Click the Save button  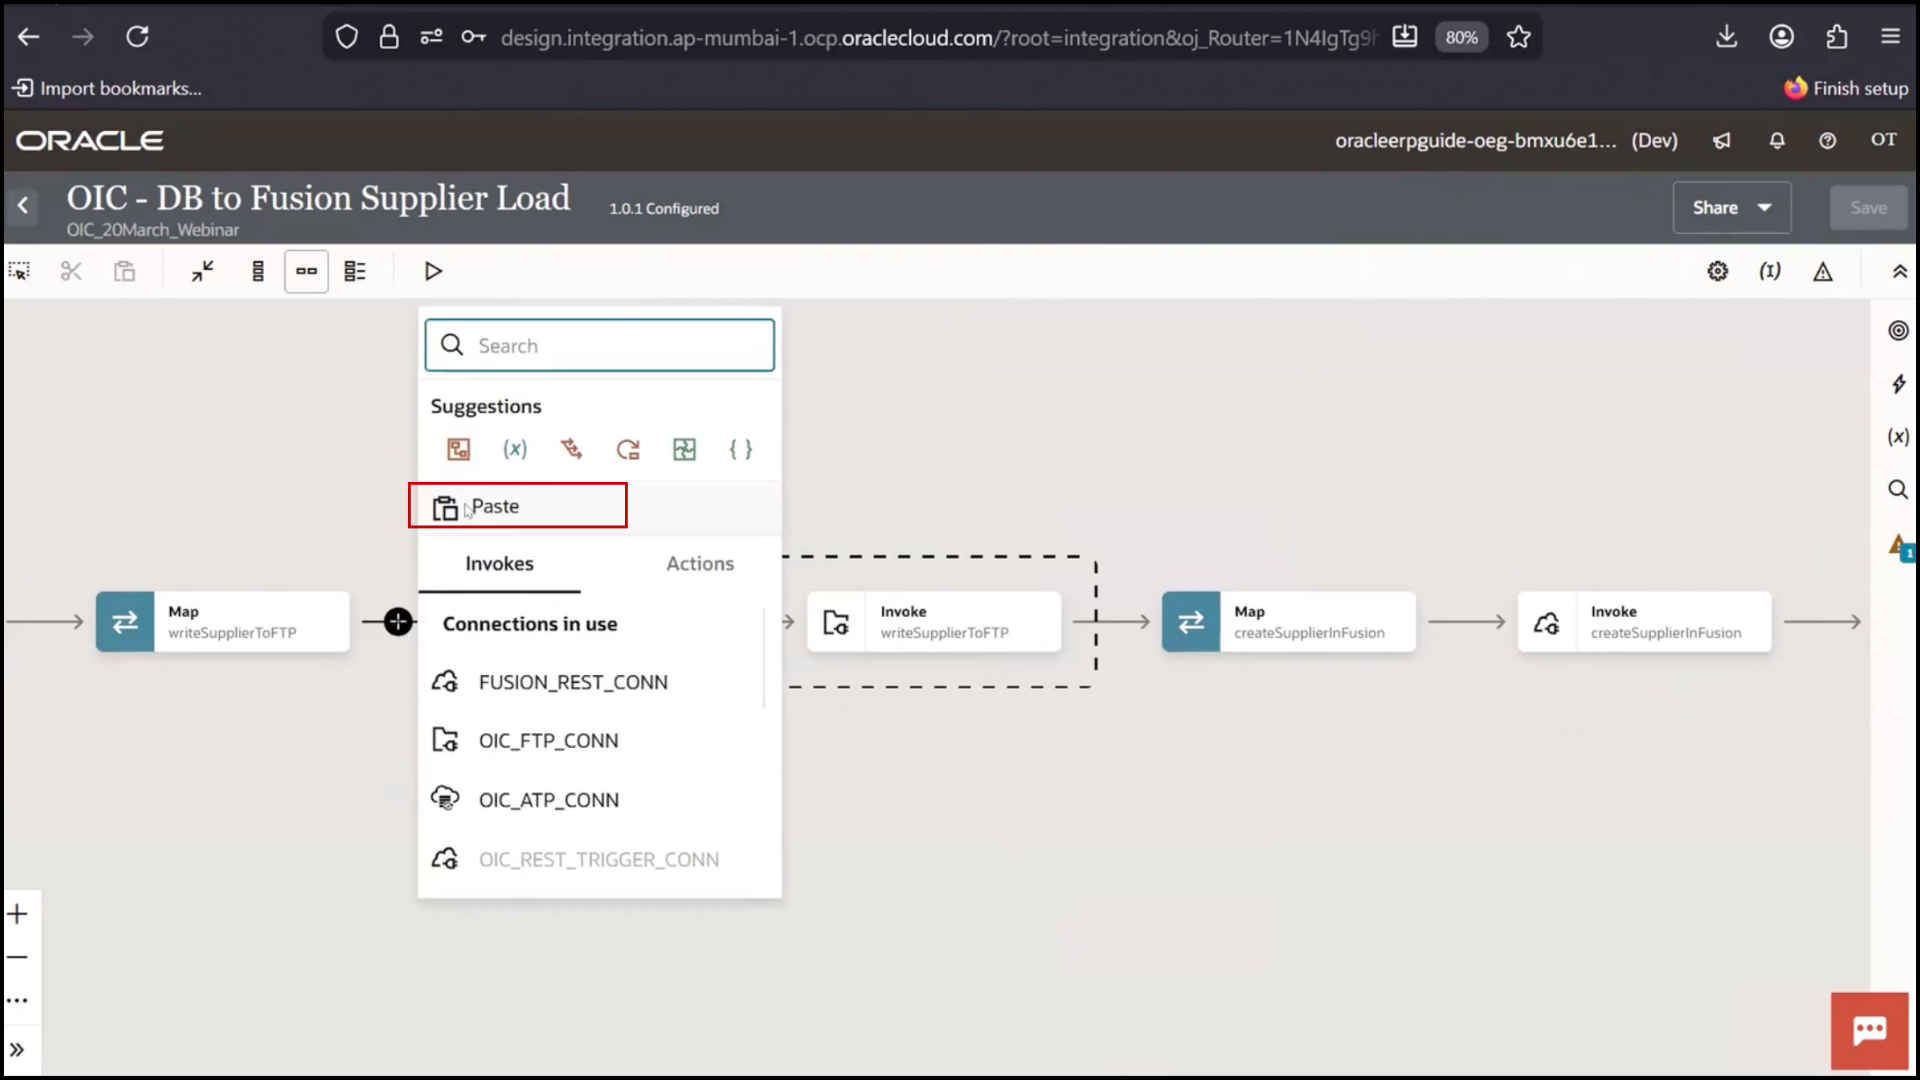1868,207
